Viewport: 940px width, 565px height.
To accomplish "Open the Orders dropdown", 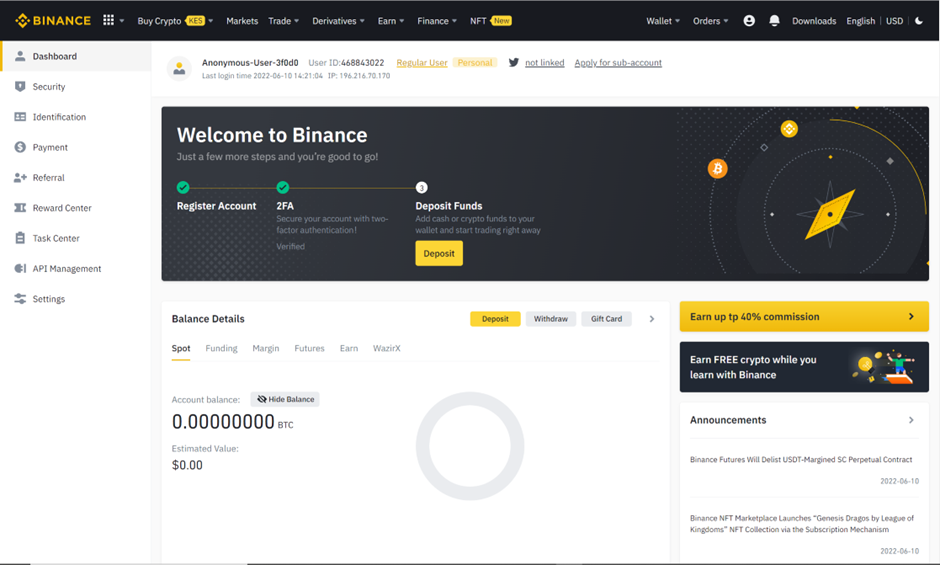I will point(710,21).
